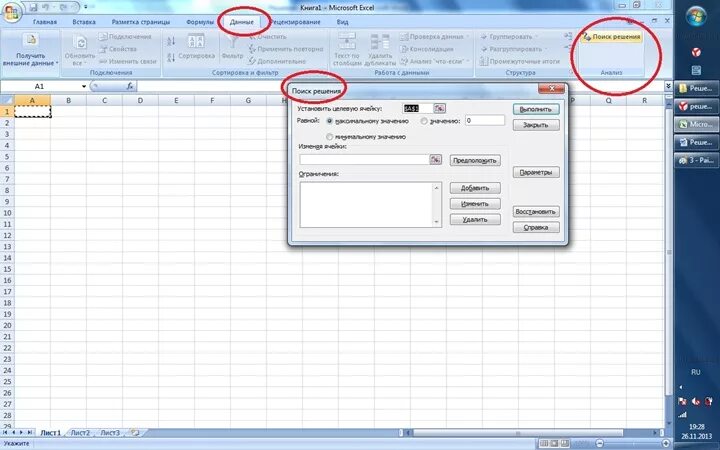
Task: Click zoom in plus button
Action: [666, 444]
